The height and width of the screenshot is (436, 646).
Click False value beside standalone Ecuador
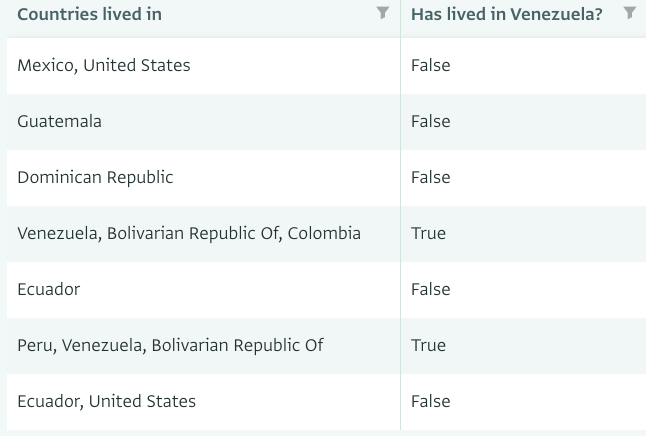pyautogui.click(x=431, y=290)
